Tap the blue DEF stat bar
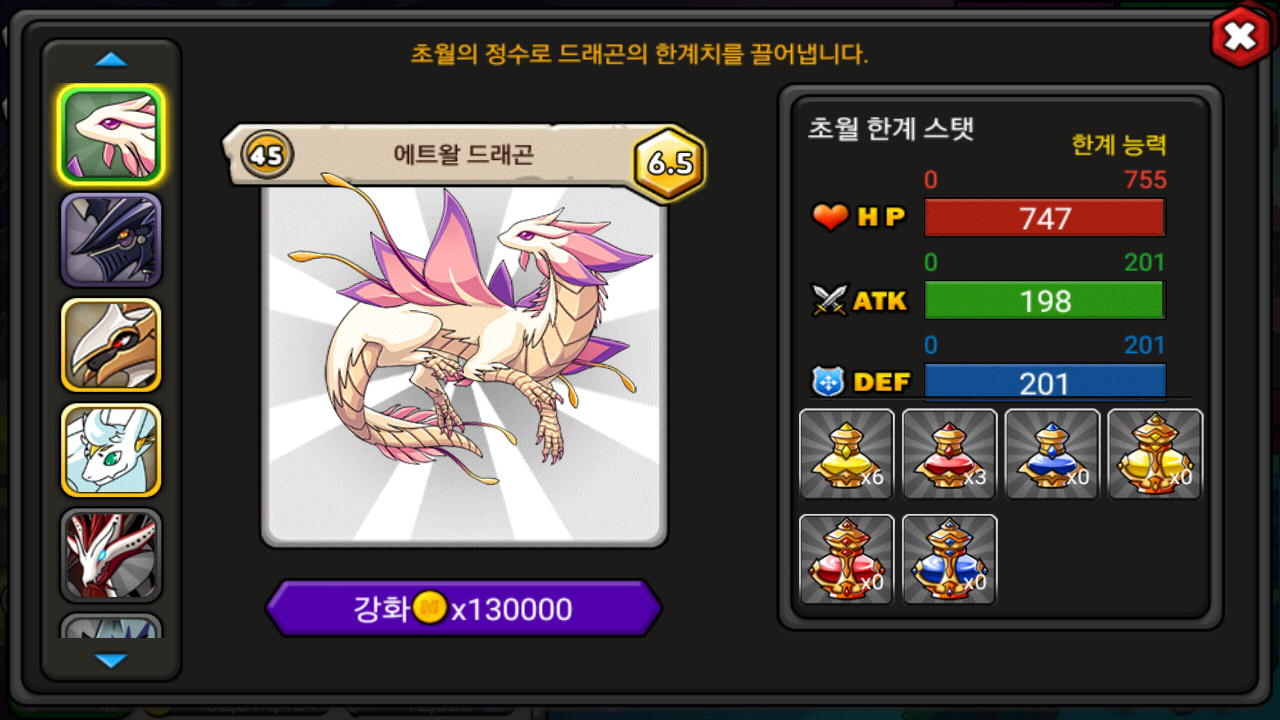This screenshot has height=720, width=1280. click(x=1045, y=383)
